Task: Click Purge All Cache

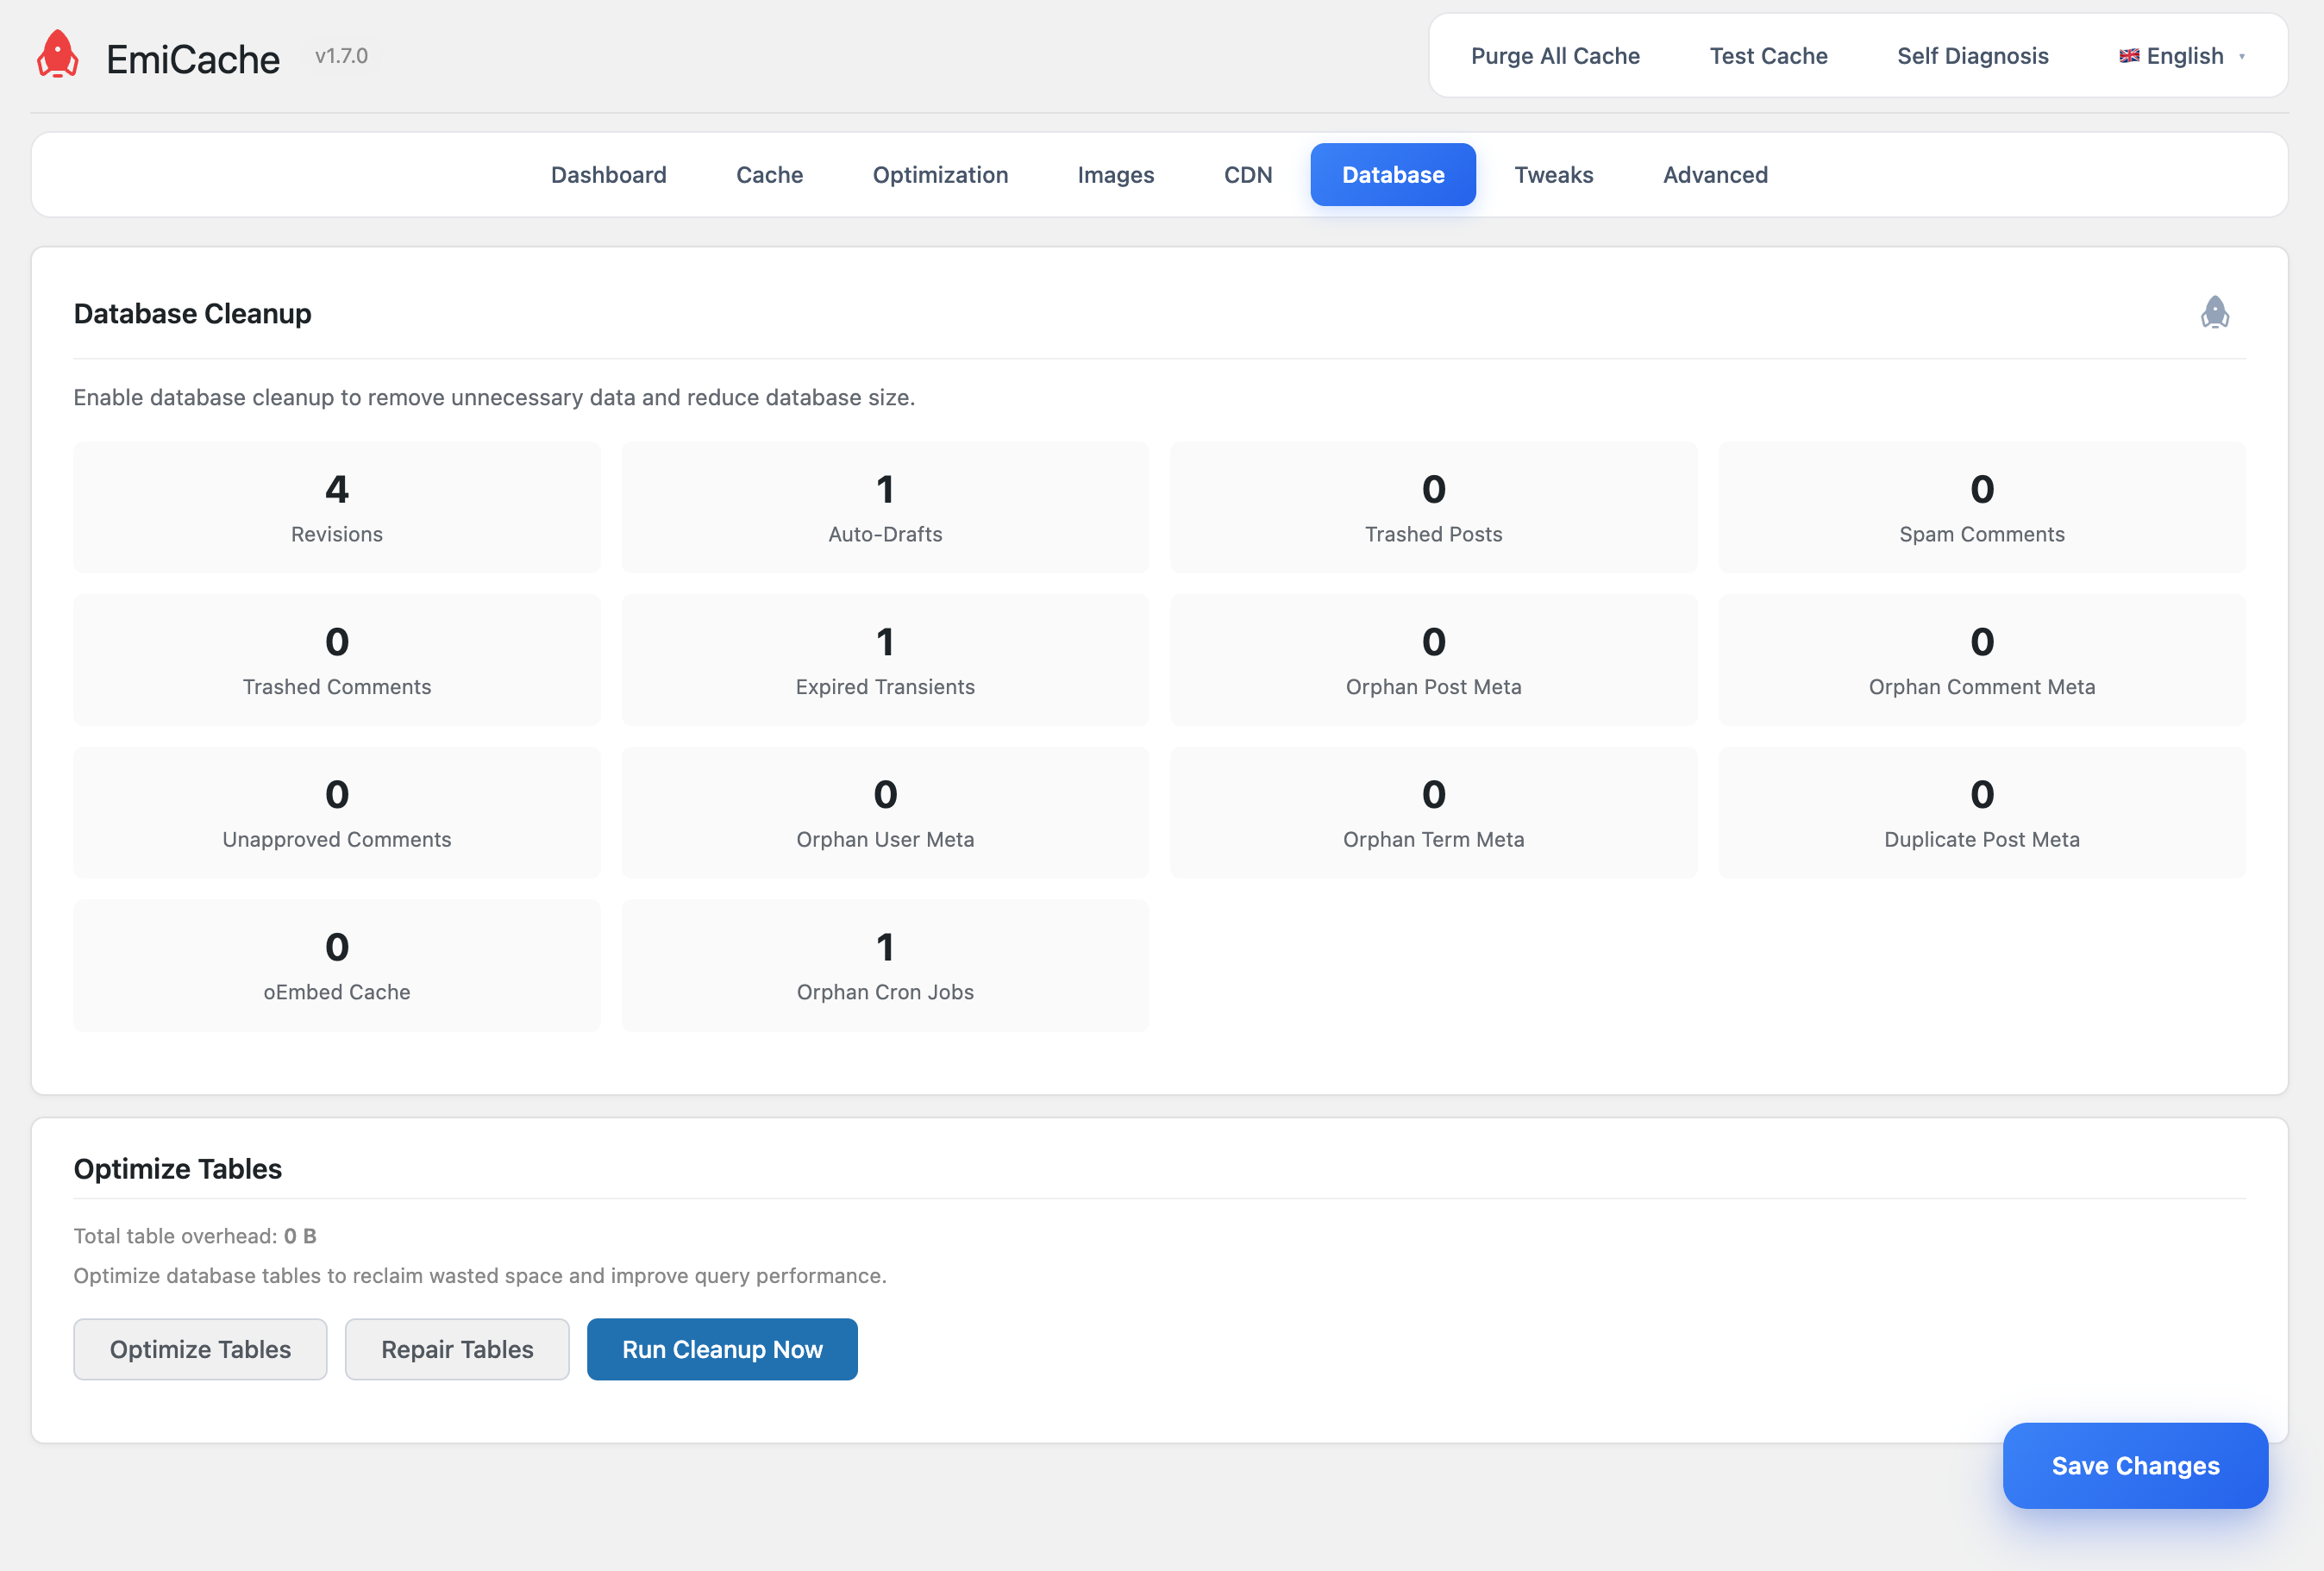Action: tap(1555, 56)
